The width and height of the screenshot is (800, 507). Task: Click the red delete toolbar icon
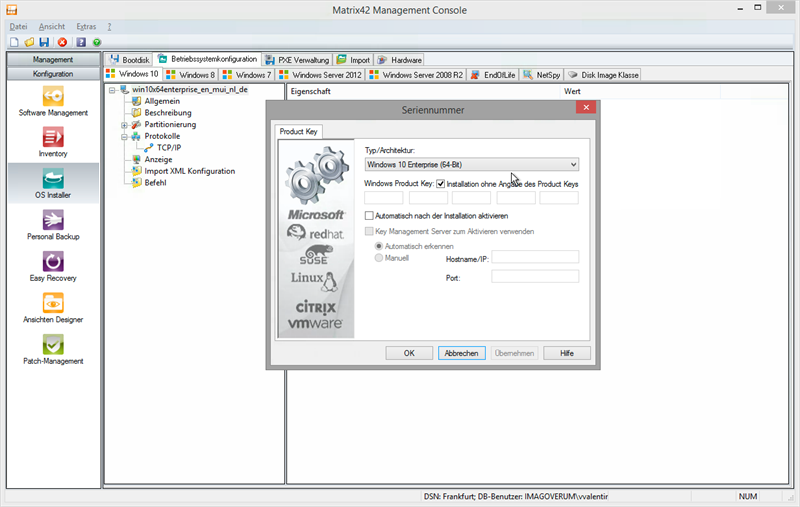(62, 42)
